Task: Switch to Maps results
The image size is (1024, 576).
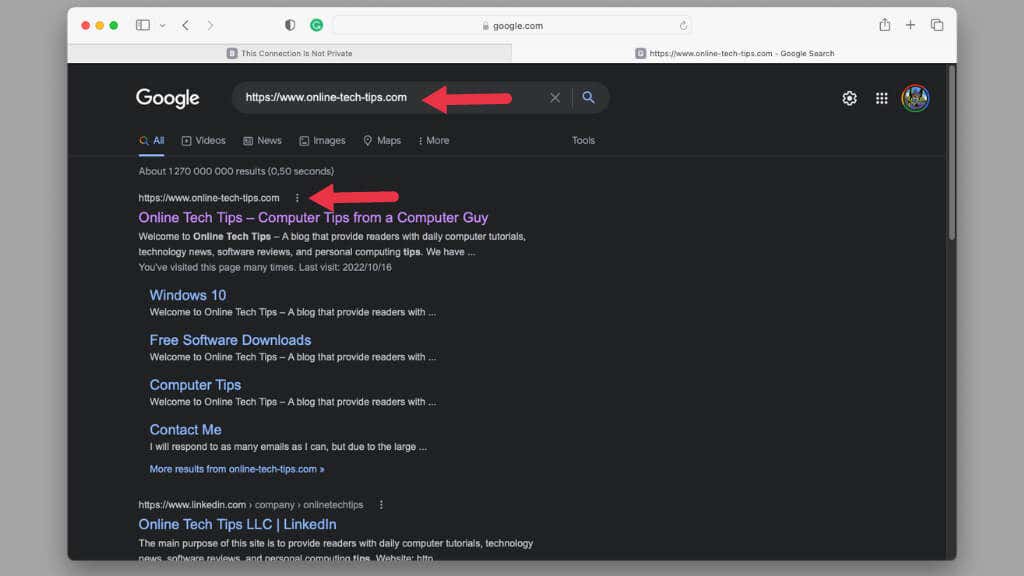Action: coord(383,140)
